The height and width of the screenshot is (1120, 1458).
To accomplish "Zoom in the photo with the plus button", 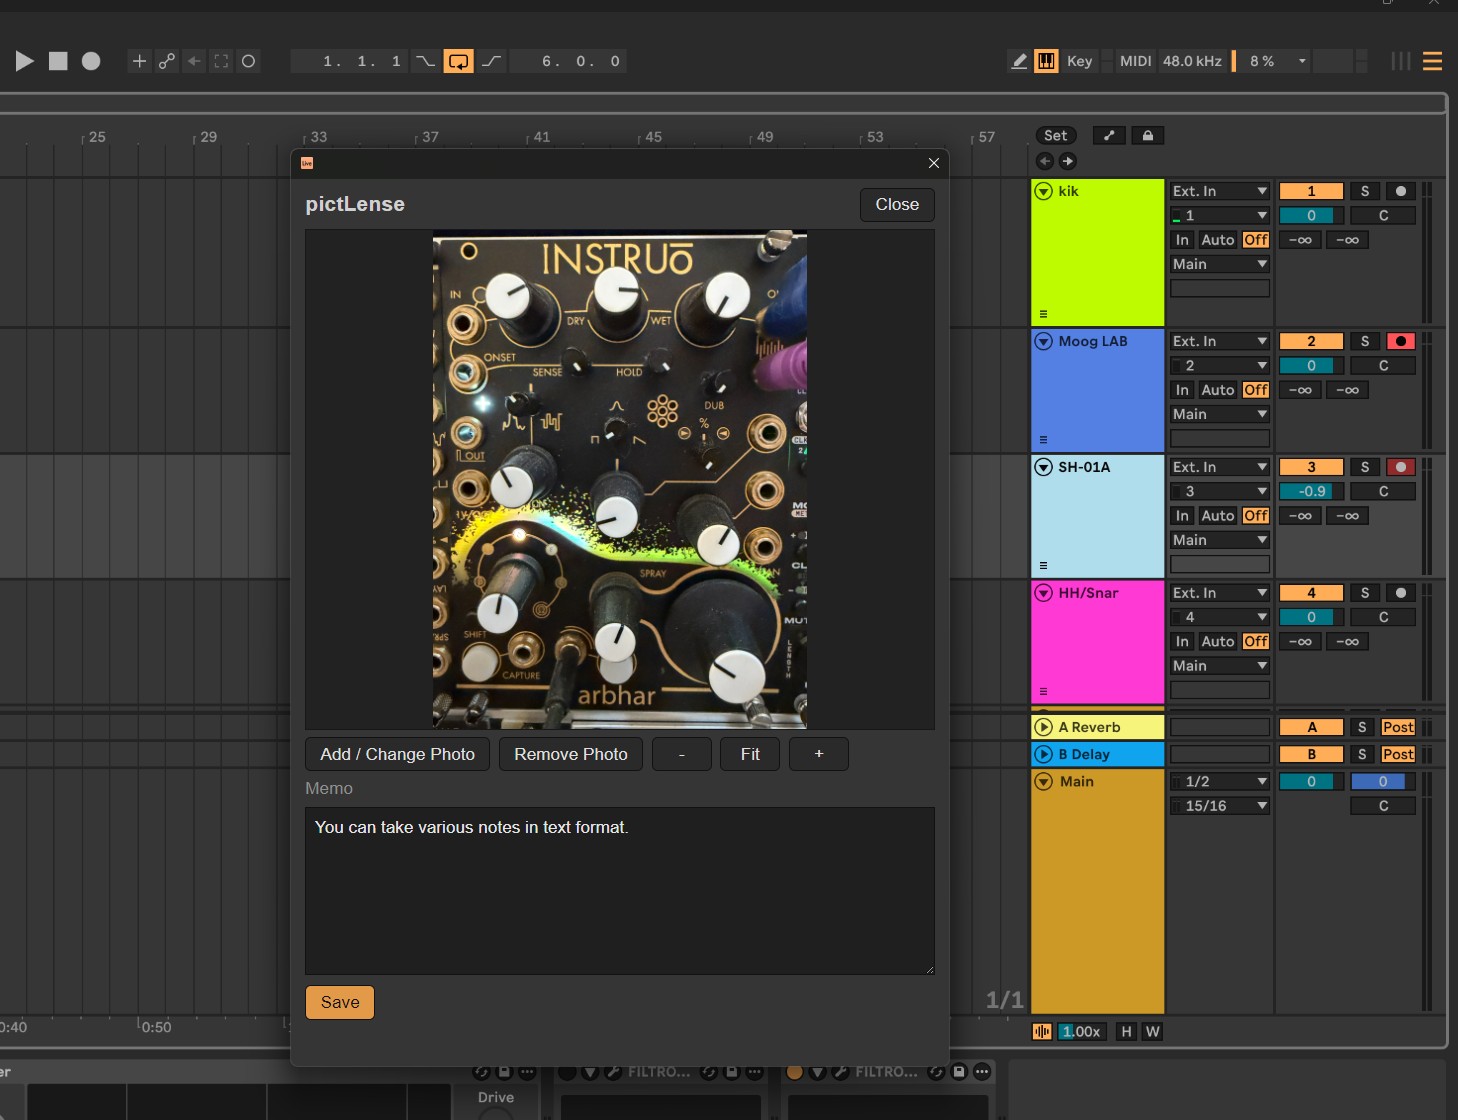I will click(819, 754).
